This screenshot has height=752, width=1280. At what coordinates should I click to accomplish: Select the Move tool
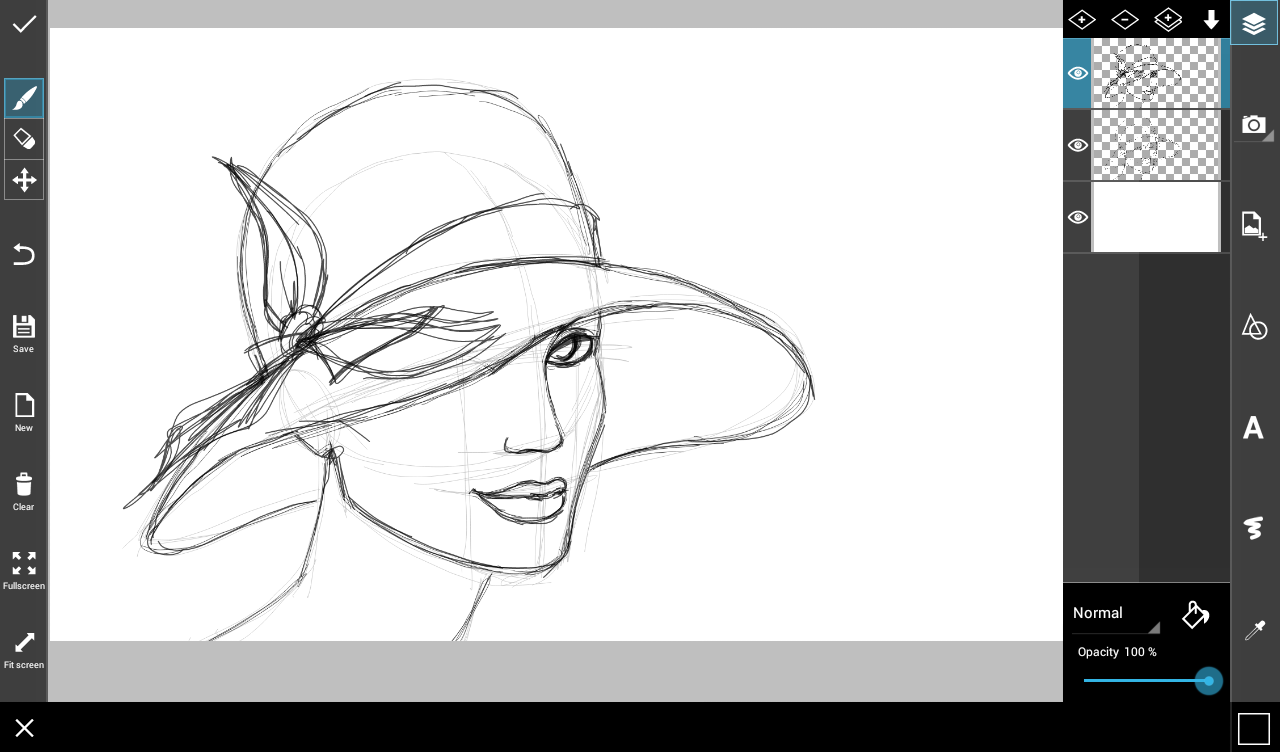coord(24,180)
